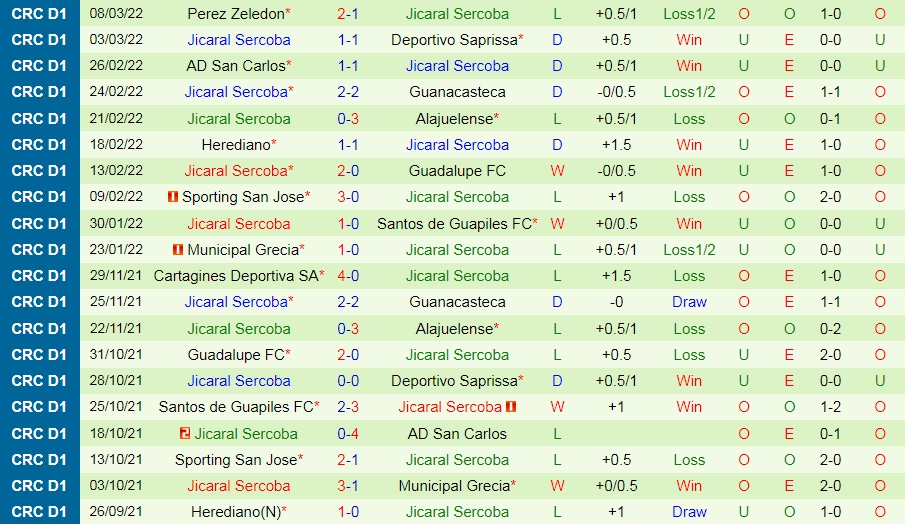905x524 pixels.
Task: Click red card icon after Jicaral Sercoba, 25/10/21 row
Action: tap(511, 407)
